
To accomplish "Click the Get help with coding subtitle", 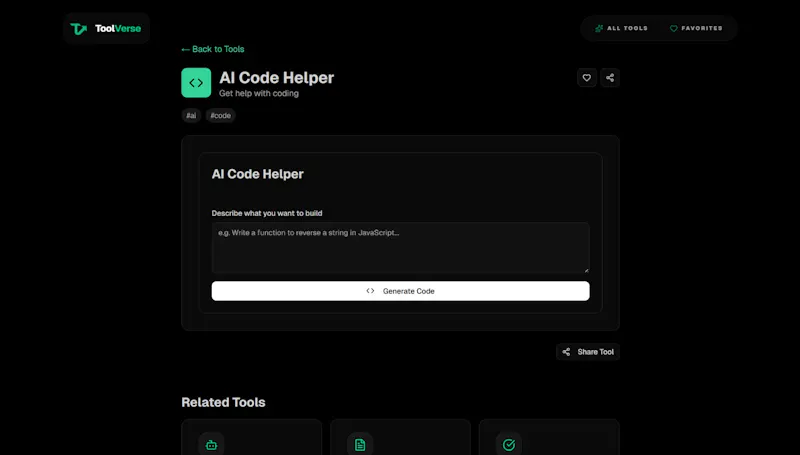I will (x=259, y=93).
